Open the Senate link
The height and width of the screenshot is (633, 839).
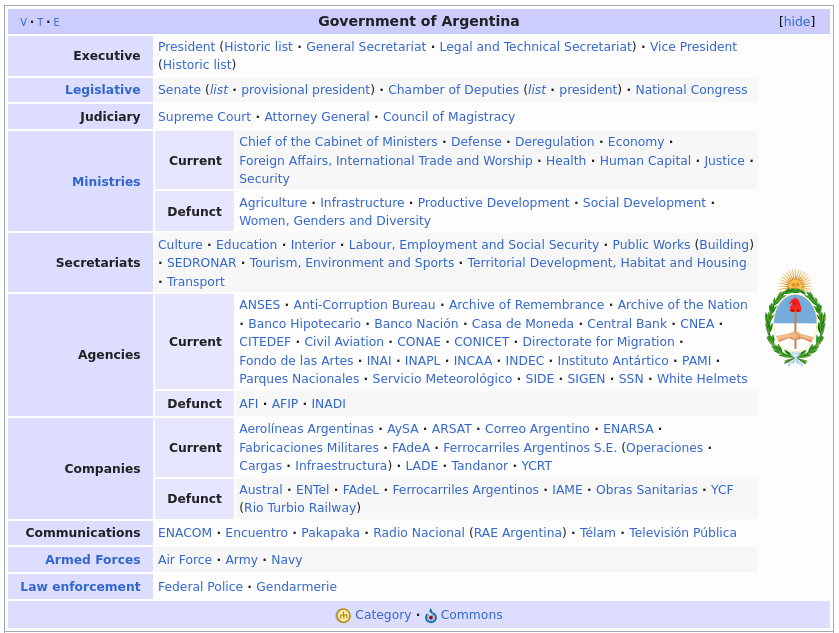179,89
